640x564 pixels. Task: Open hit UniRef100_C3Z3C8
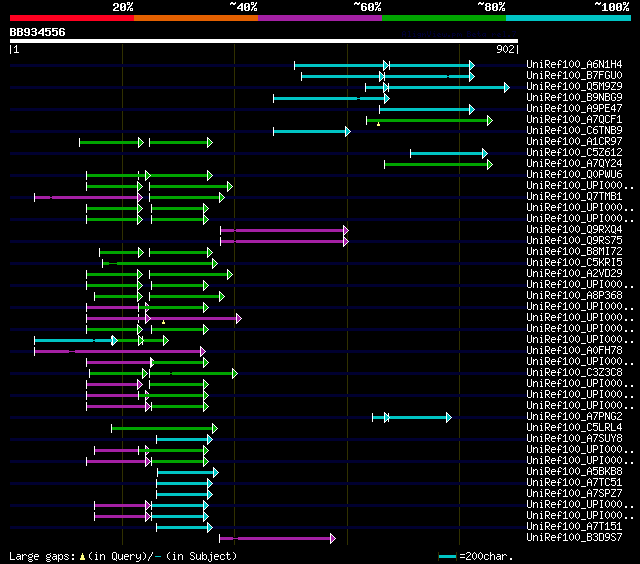tap(574, 373)
